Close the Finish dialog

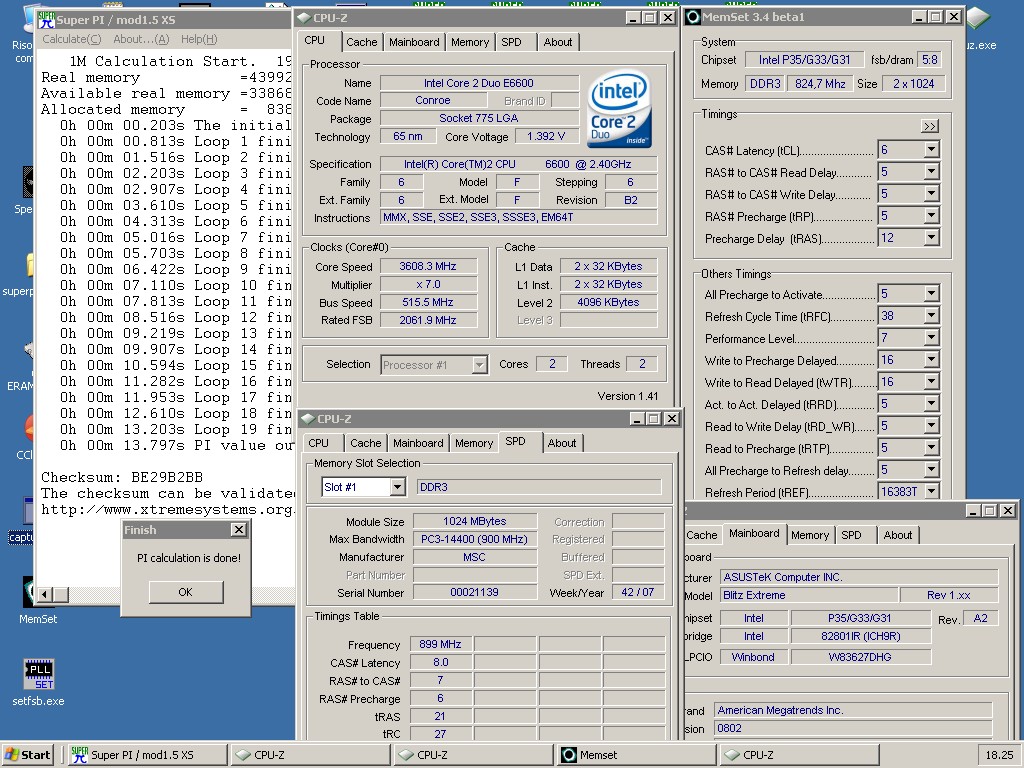tap(239, 530)
